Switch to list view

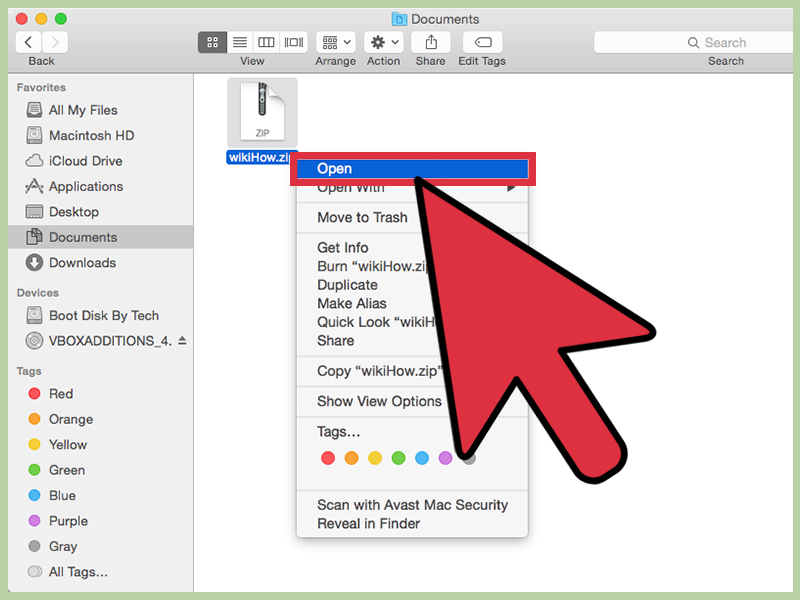tap(240, 42)
